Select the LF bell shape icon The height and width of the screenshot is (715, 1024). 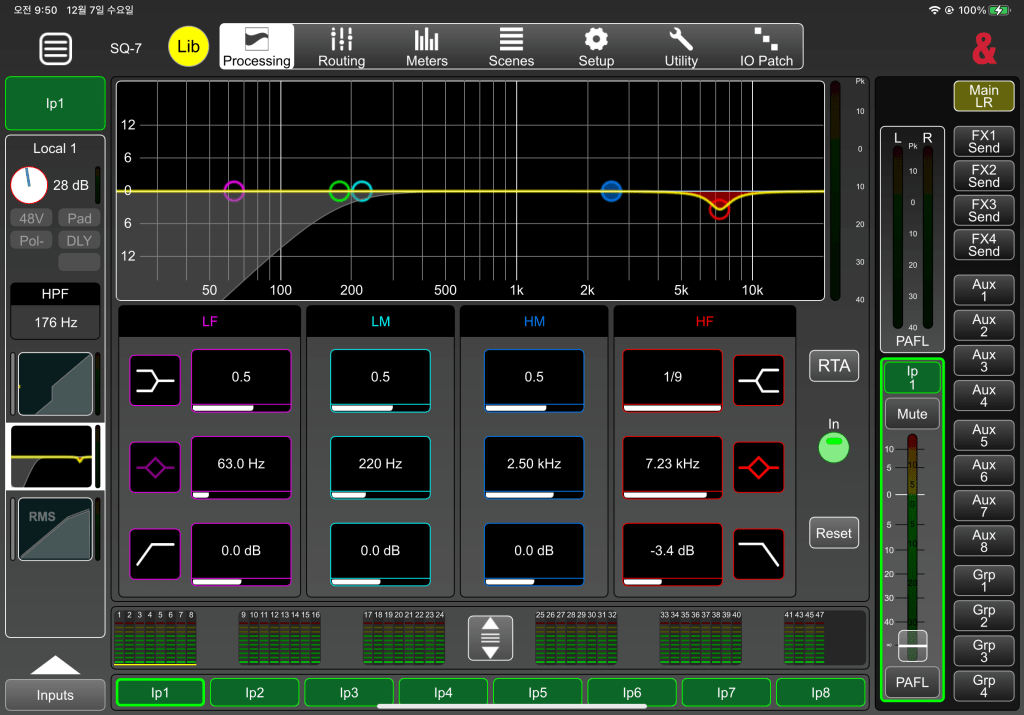pyautogui.click(x=155, y=466)
